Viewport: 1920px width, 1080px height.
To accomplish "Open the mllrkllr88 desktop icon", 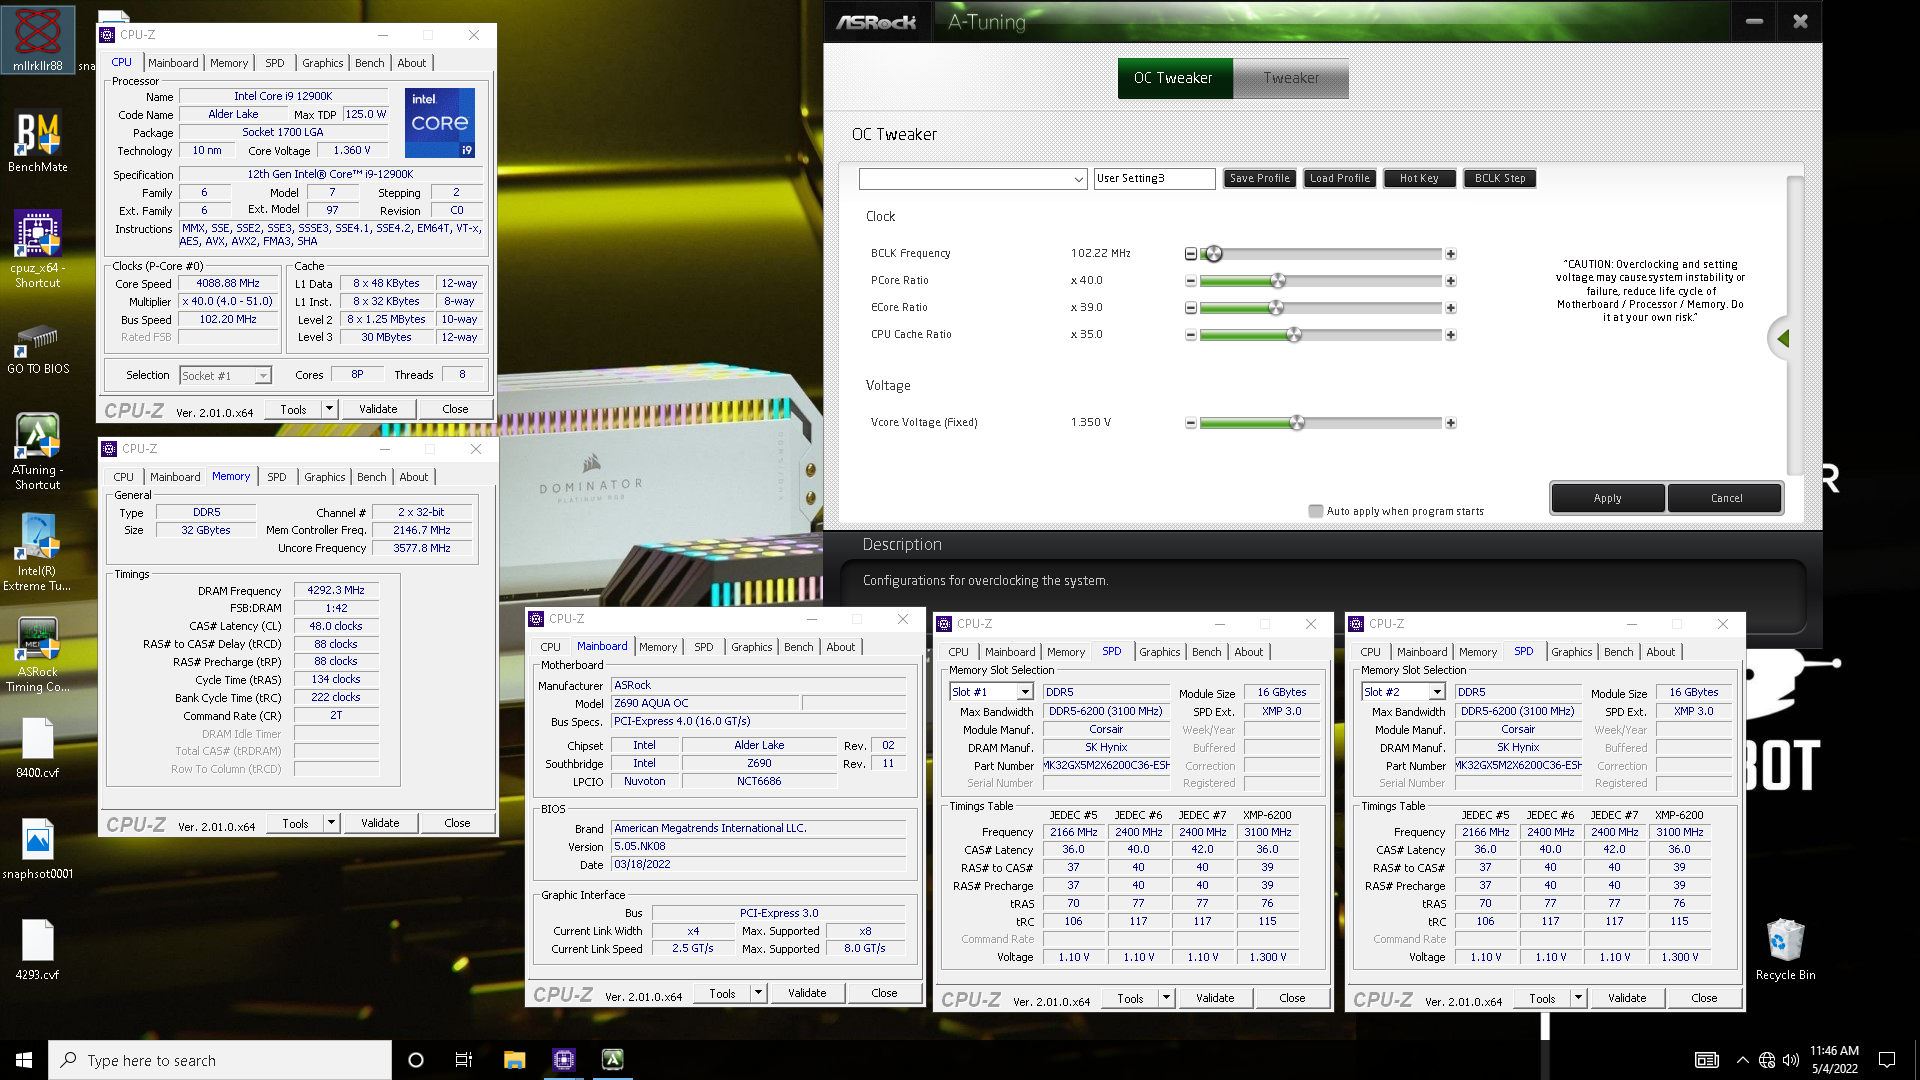I will pyautogui.click(x=38, y=40).
